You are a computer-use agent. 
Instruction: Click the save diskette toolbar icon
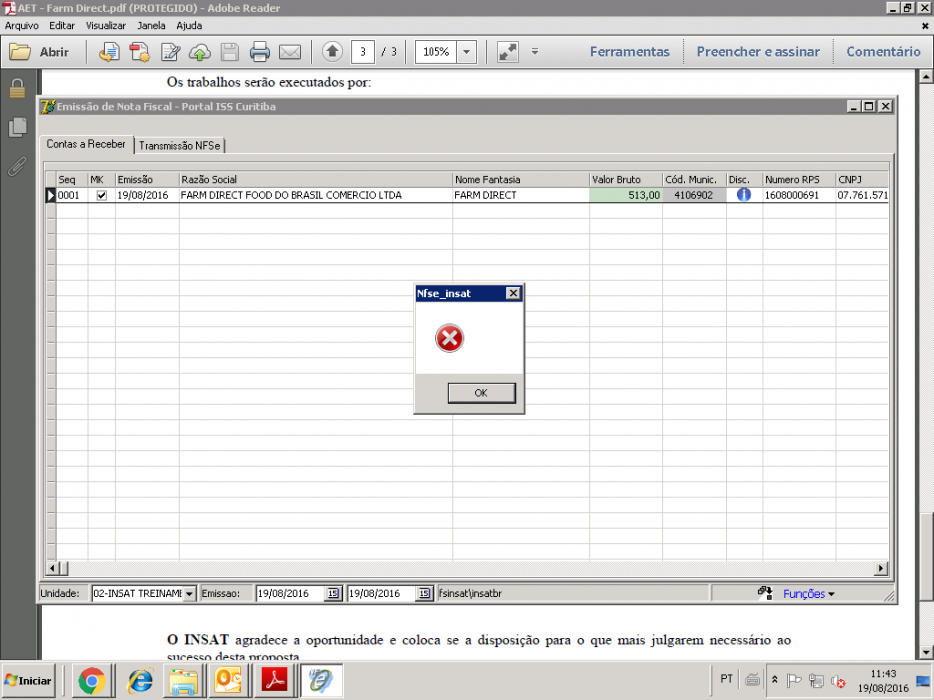point(229,52)
